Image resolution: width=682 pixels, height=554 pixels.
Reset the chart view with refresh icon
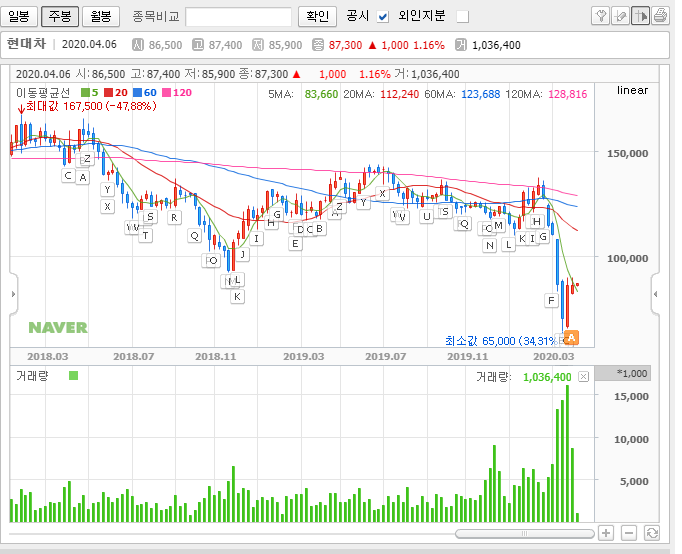(652, 533)
